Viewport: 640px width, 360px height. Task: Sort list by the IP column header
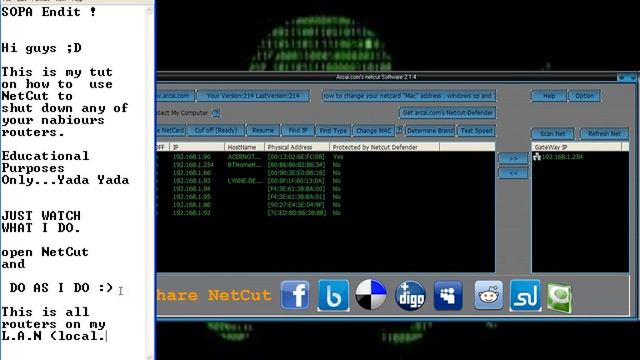click(x=197, y=147)
